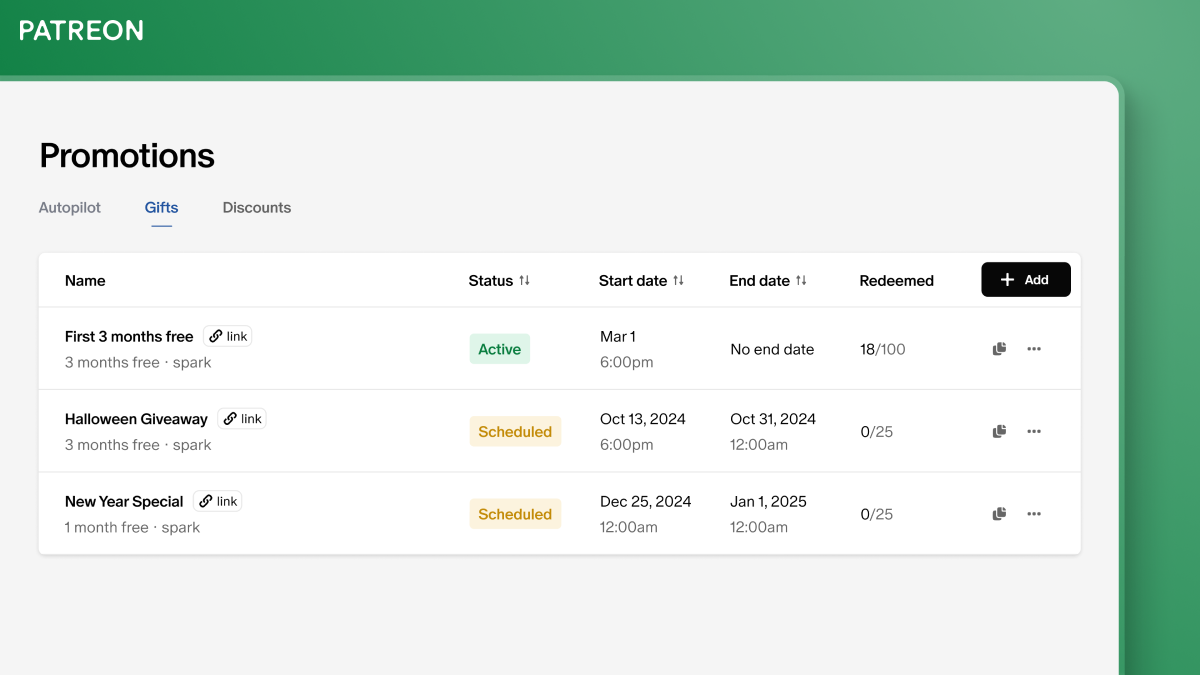This screenshot has width=1200, height=675.
Task: Click the Active status badge
Action: [500, 349]
